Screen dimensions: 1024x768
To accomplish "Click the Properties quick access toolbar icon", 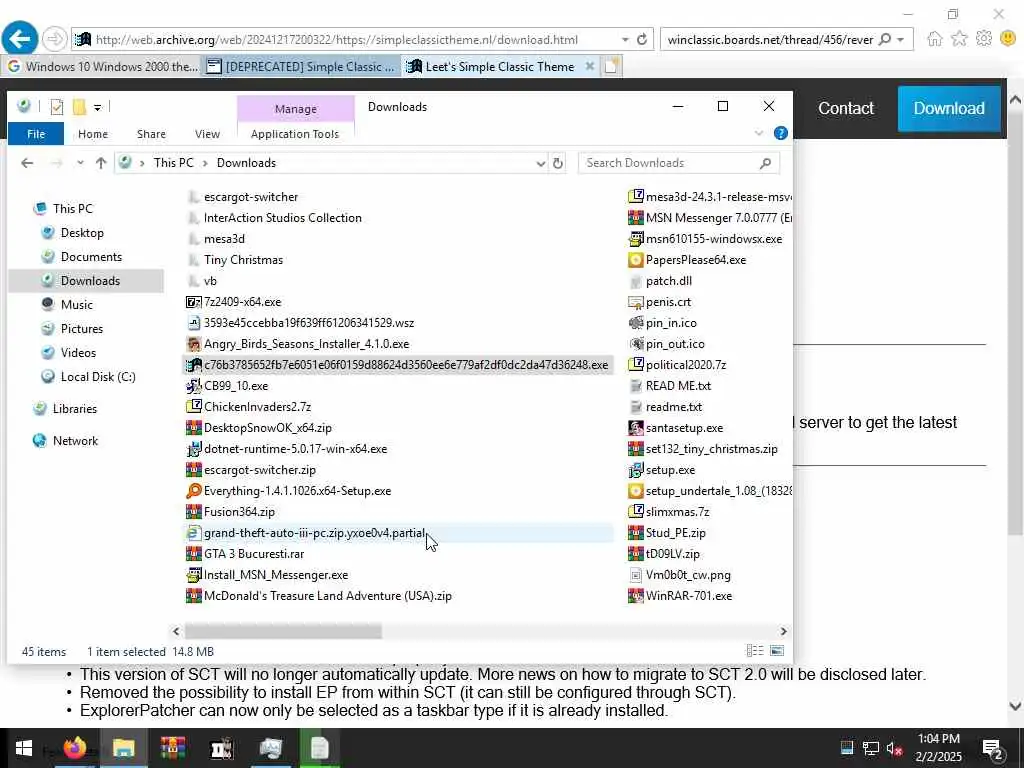I will [57, 106].
